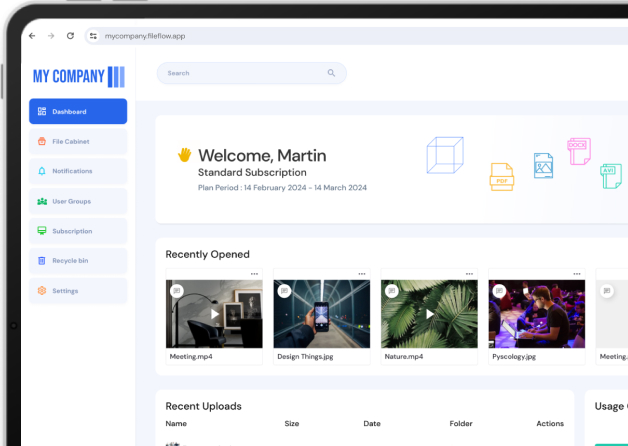Viewport: 628px width, 446px height.
Task: Open more options for Pyscology.jpg card
Action: [x=577, y=274]
